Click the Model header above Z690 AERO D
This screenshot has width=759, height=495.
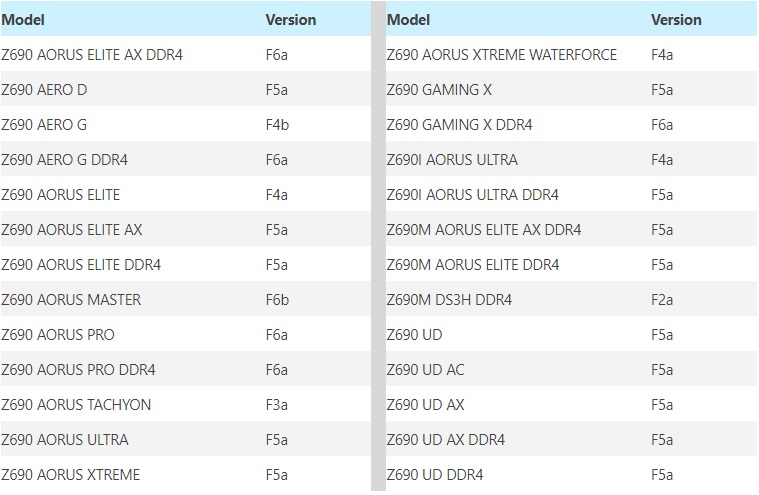pos(22,20)
